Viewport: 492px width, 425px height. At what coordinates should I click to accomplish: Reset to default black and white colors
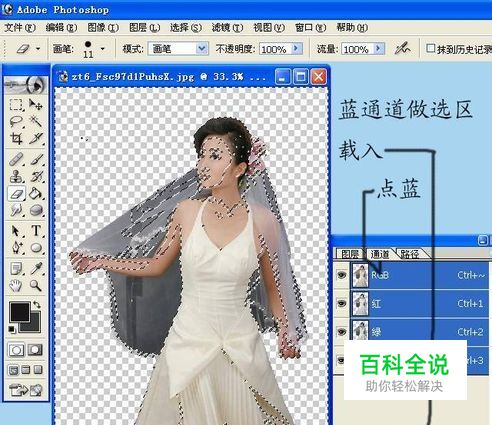pos(12,330)
